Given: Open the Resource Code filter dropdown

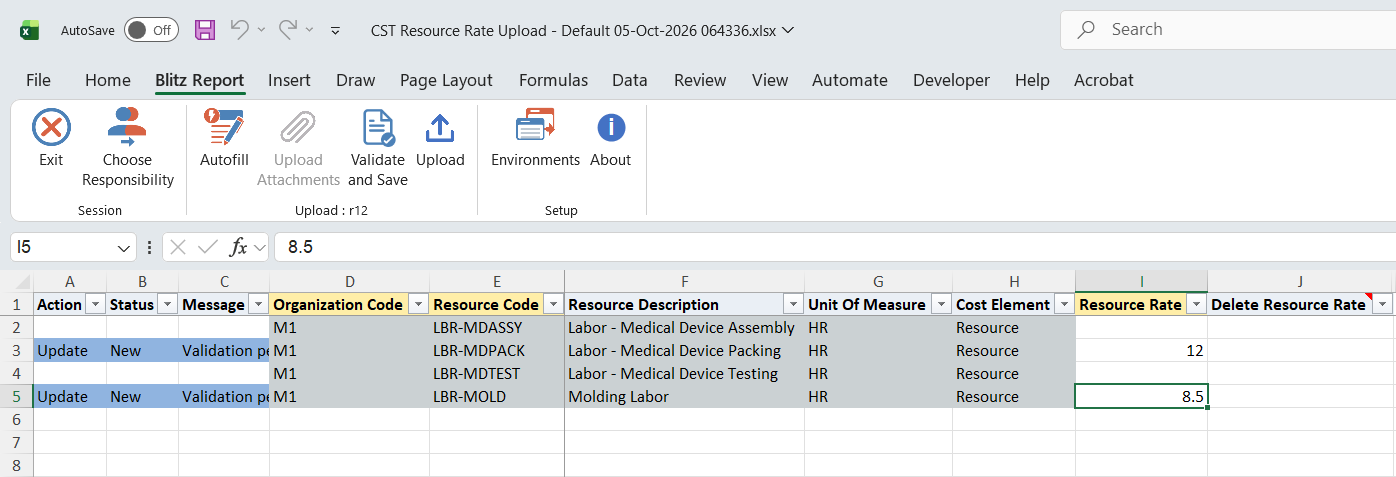Looking at the screenshot, I should pos(553,304).
